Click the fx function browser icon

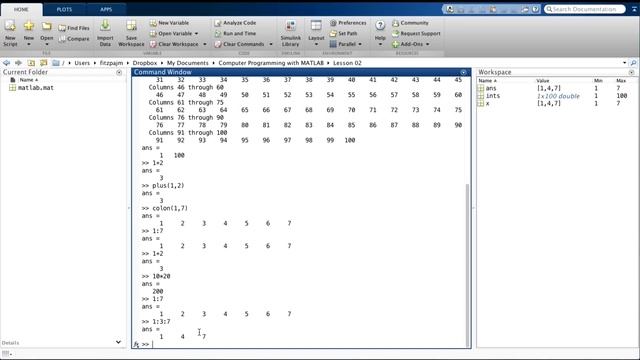(136, 344)
